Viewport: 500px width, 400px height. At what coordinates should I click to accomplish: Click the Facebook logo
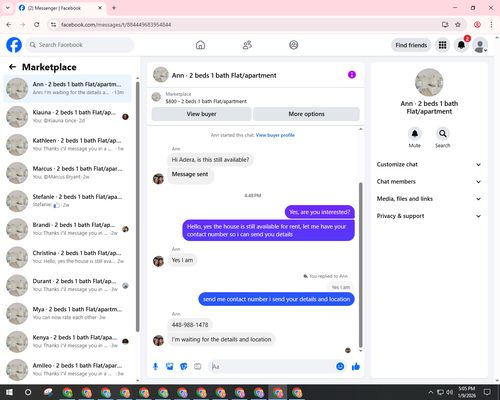[14, 45]
